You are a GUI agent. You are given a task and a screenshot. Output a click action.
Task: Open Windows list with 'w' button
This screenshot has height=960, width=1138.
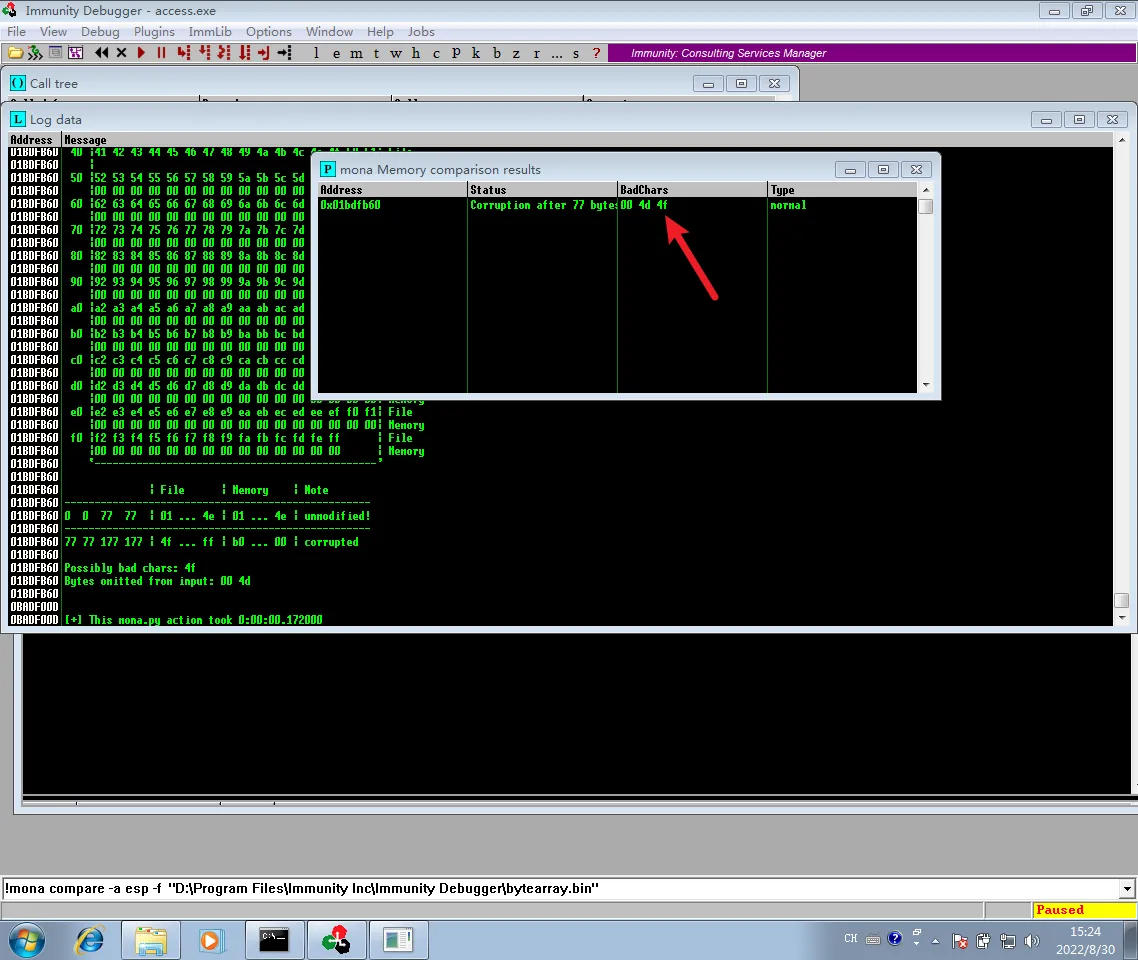[396, 53]
